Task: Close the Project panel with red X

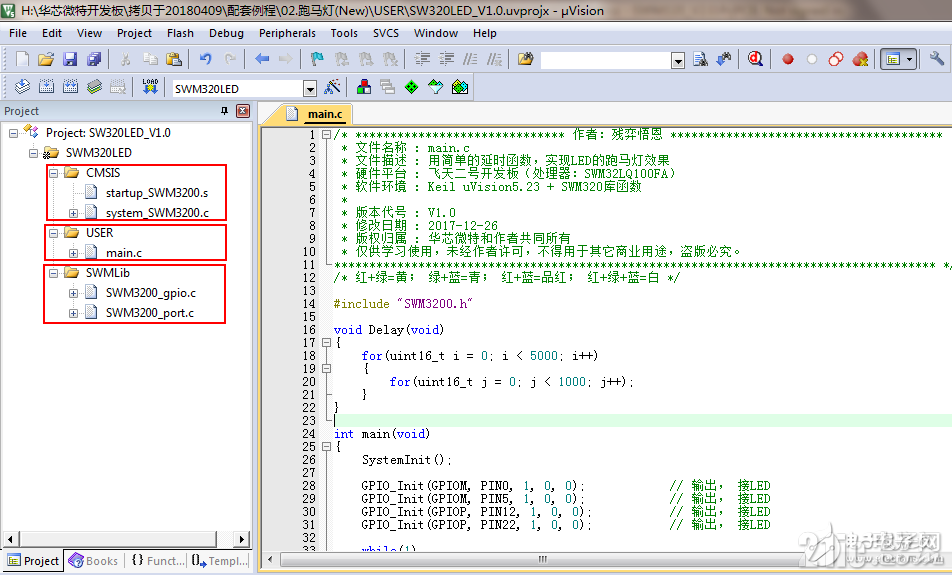Action: coord(243,111)
